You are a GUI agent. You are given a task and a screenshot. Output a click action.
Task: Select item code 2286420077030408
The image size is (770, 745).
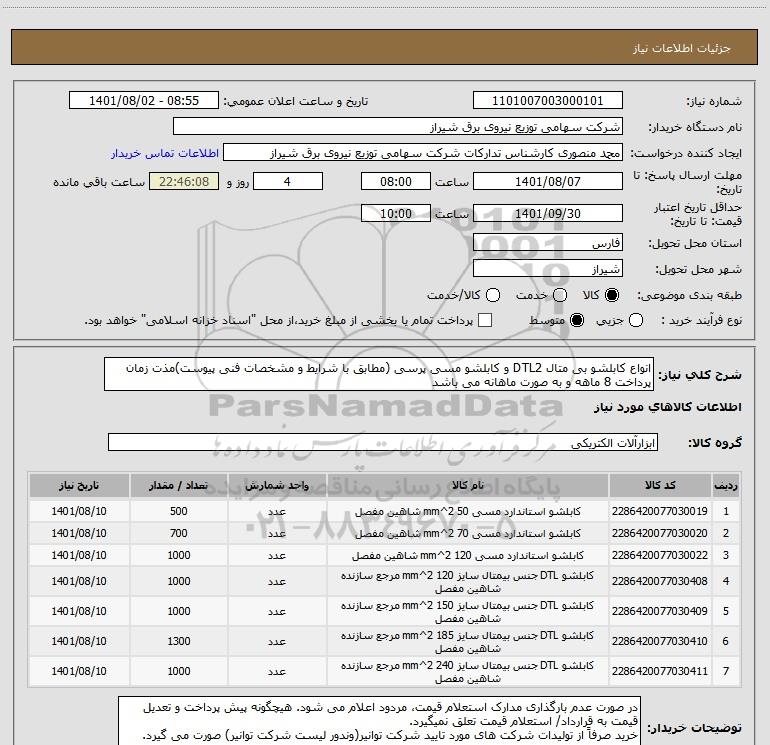pyautogui.click(x=660, y=581)
